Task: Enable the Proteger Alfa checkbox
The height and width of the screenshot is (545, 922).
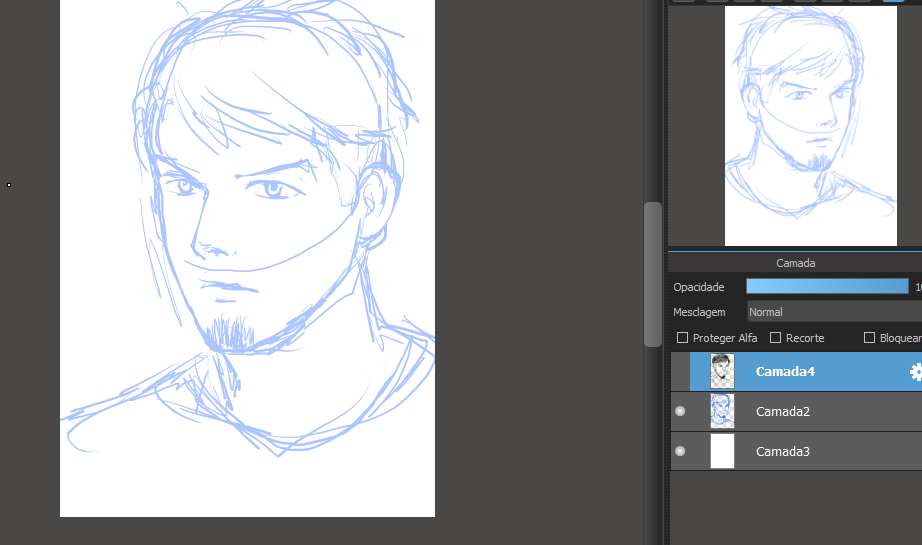Action: click(682, 337)
